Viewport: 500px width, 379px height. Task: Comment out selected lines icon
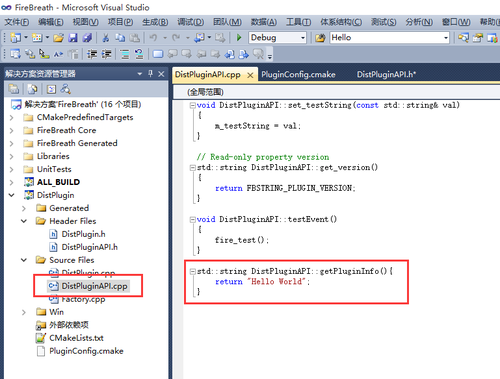click(125, 54)
